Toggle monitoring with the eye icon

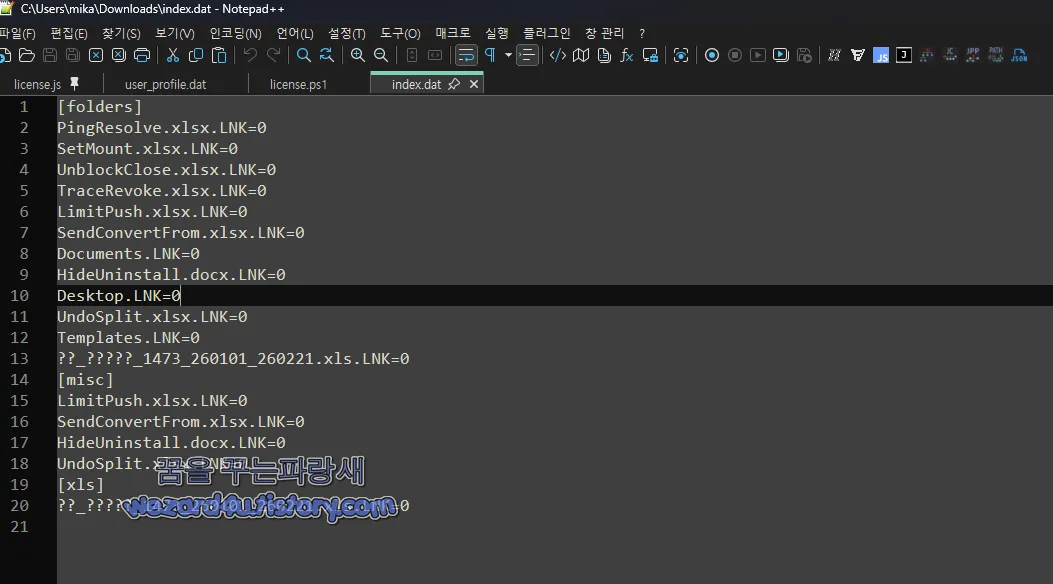(x=681, y=56)
